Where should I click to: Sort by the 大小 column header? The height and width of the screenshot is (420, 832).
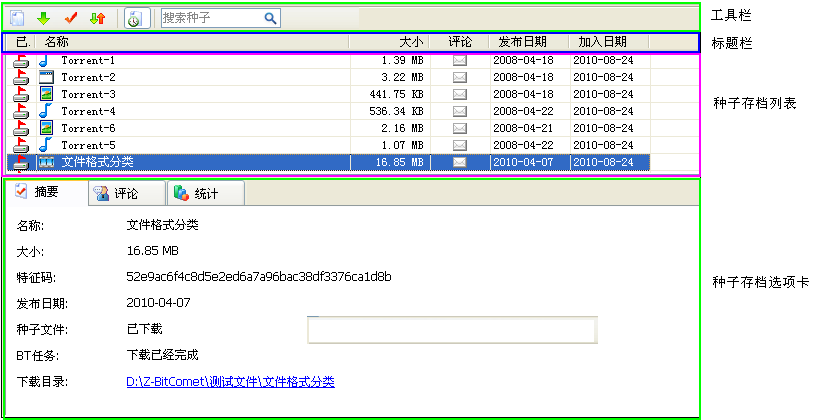389,42
